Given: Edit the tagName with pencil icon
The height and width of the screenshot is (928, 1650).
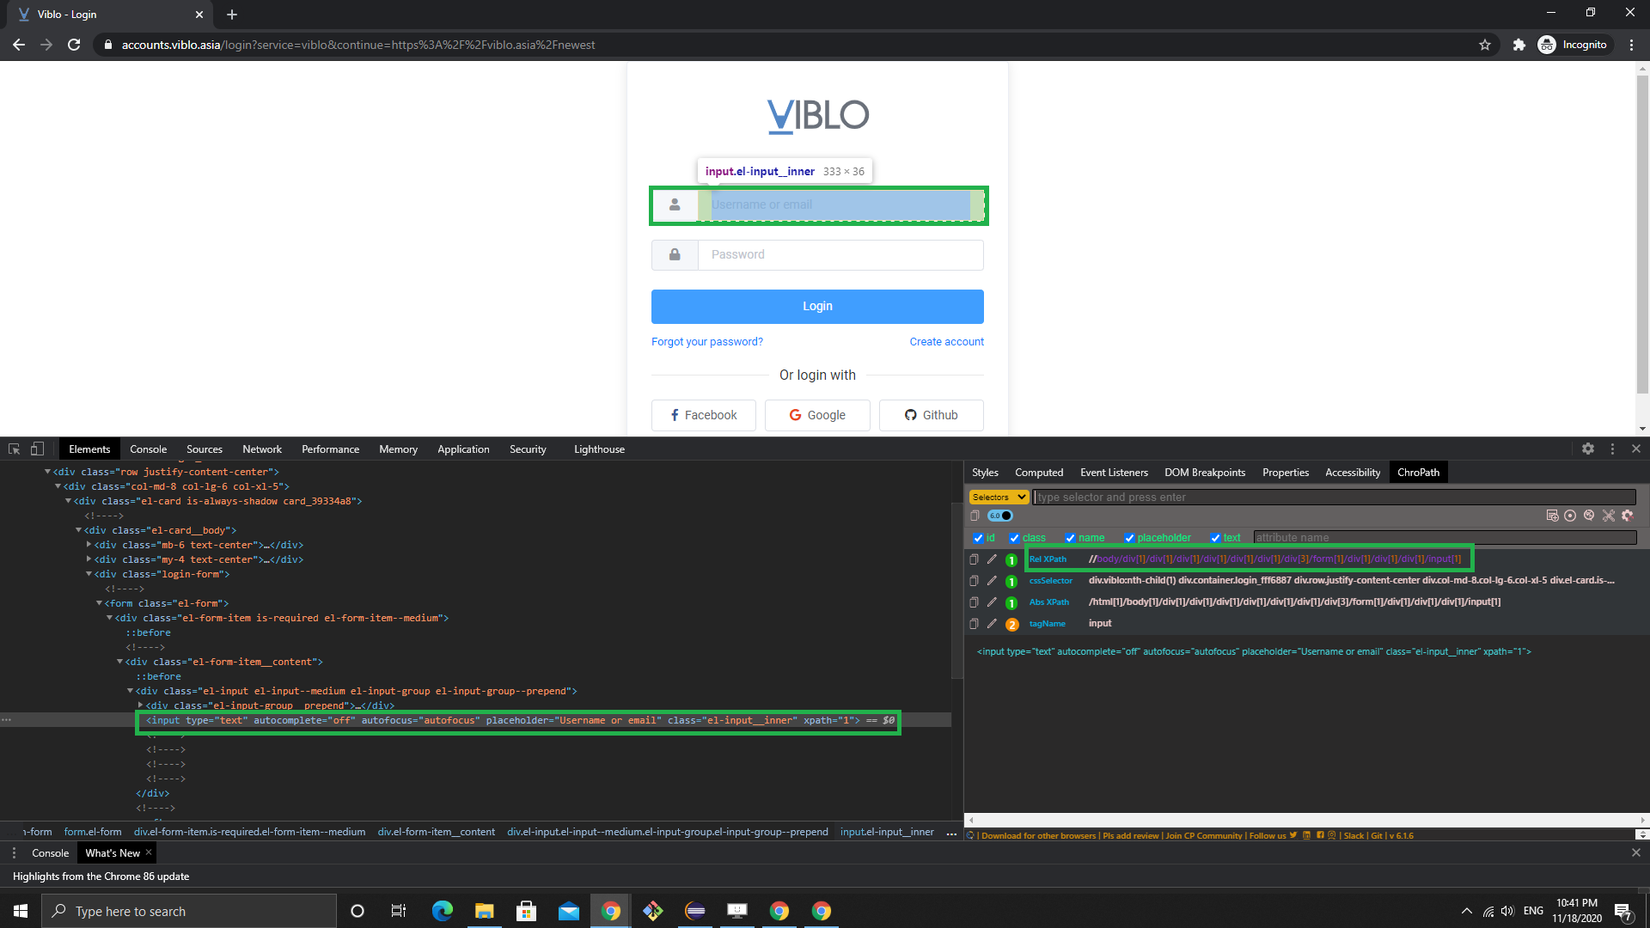Looking at the screenshot, I should (992, 624).
